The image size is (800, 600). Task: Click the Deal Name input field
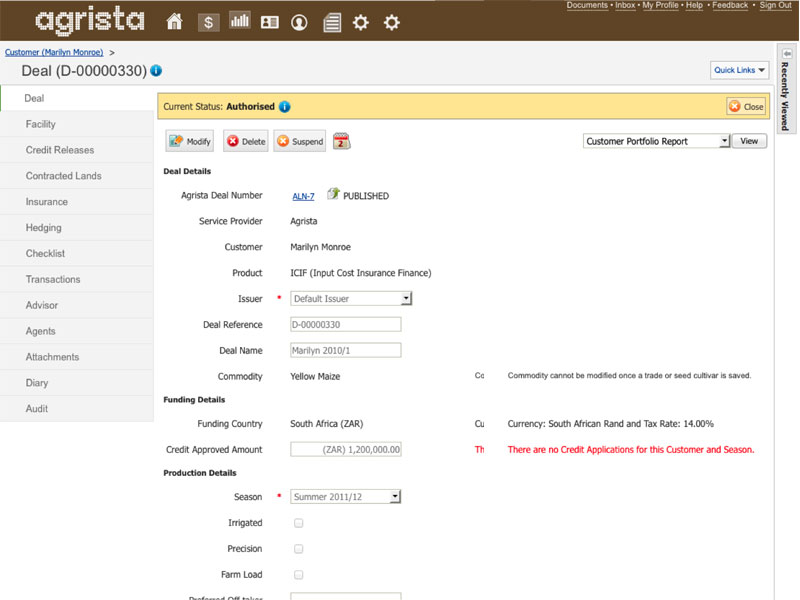(345, 351)
